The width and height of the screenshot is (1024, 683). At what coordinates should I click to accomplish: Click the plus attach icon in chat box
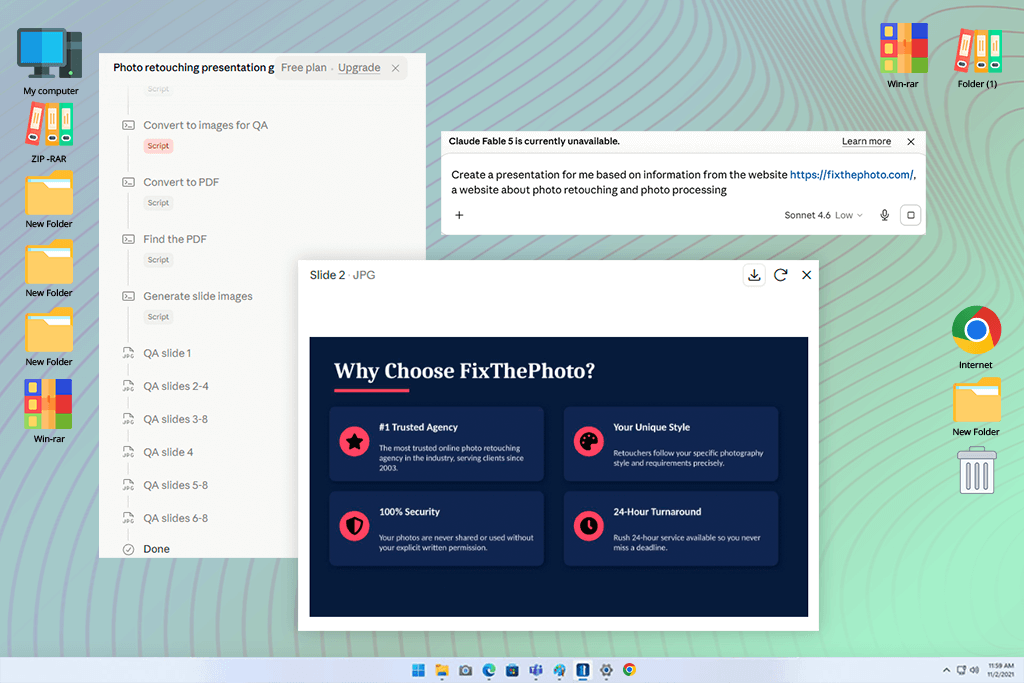459,215
